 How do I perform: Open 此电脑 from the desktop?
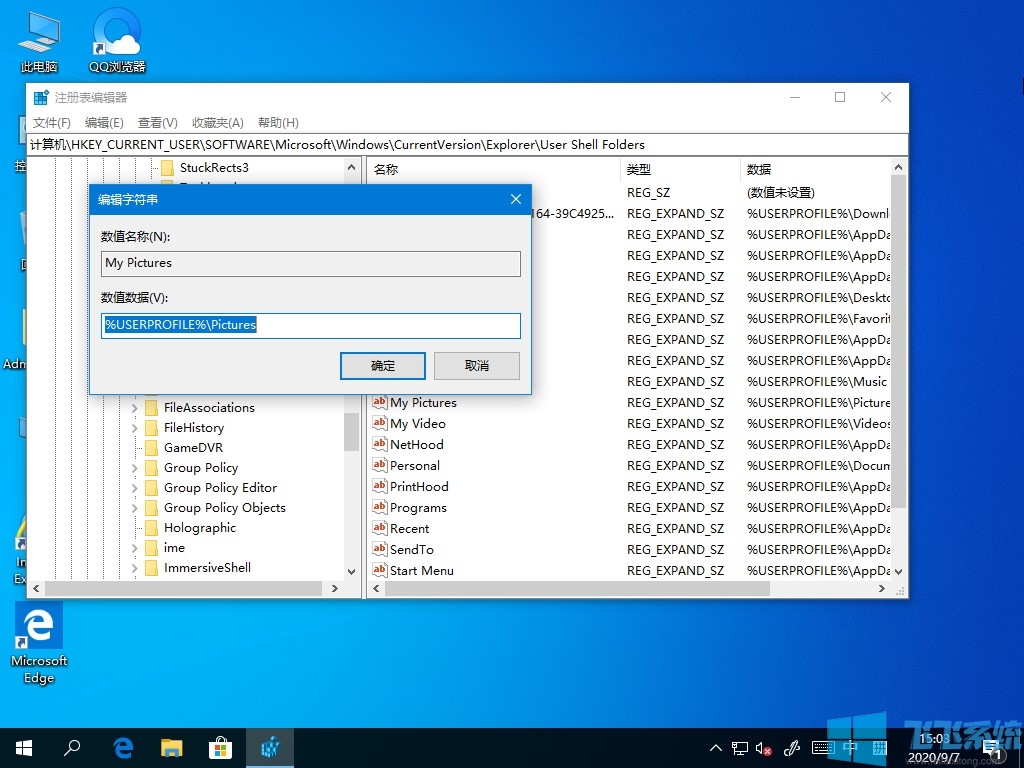37,35
